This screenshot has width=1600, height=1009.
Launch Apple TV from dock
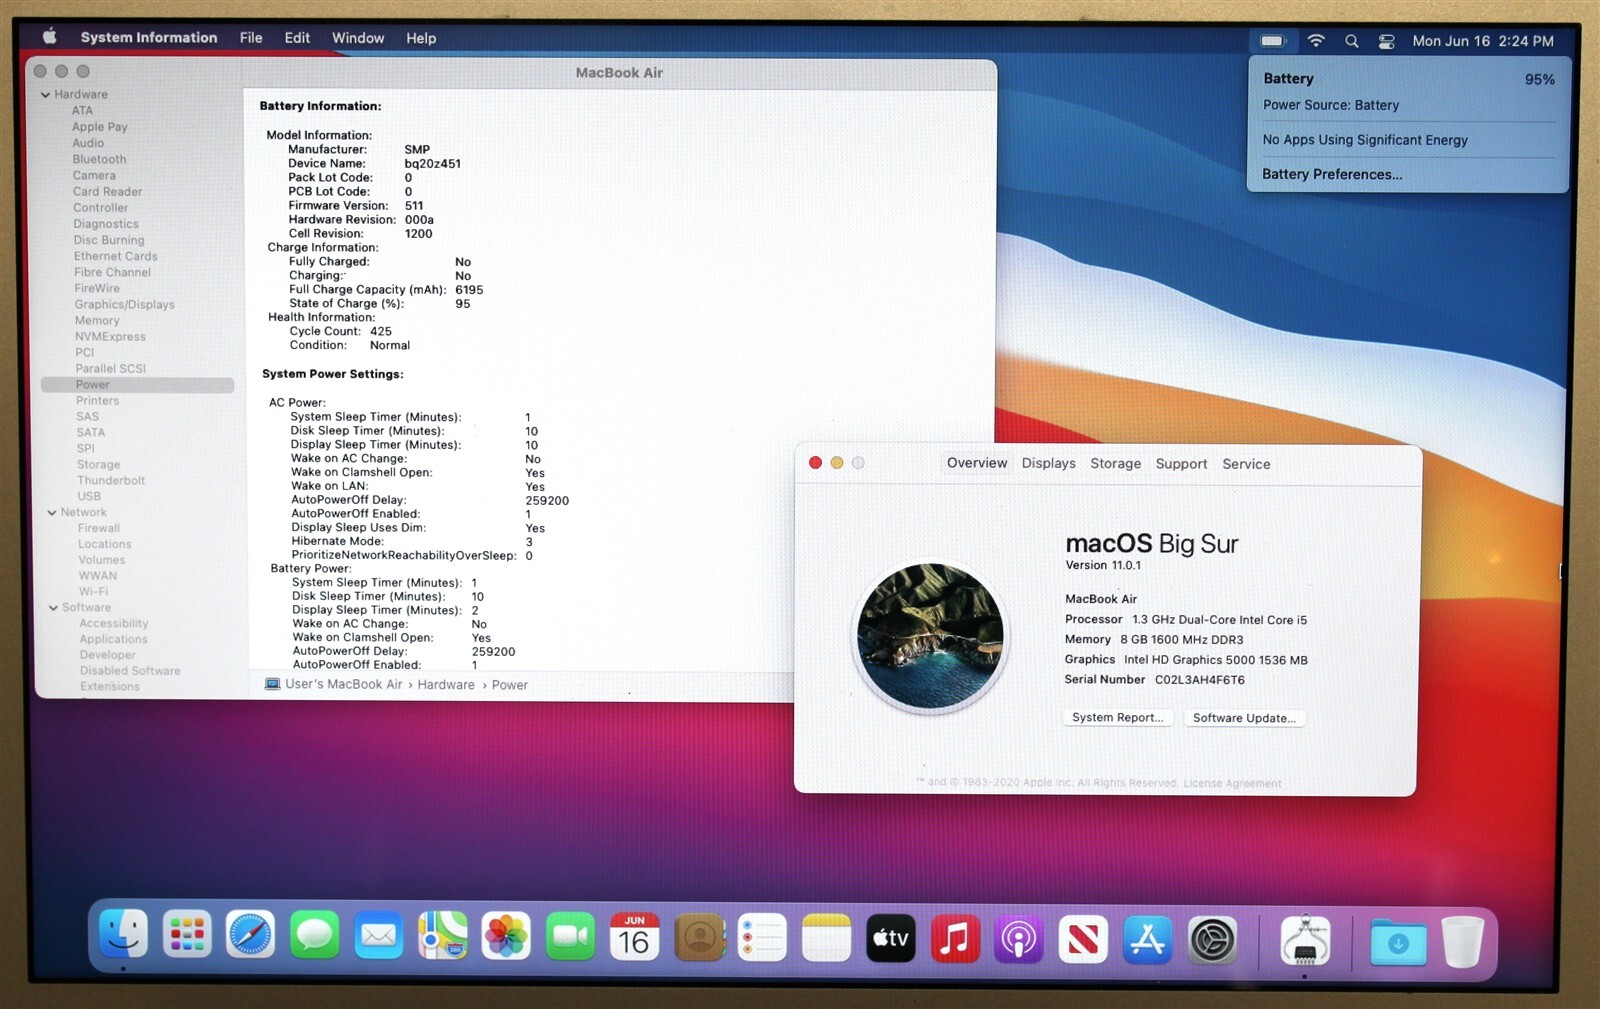pyautogui.click(x=890, y=938)
